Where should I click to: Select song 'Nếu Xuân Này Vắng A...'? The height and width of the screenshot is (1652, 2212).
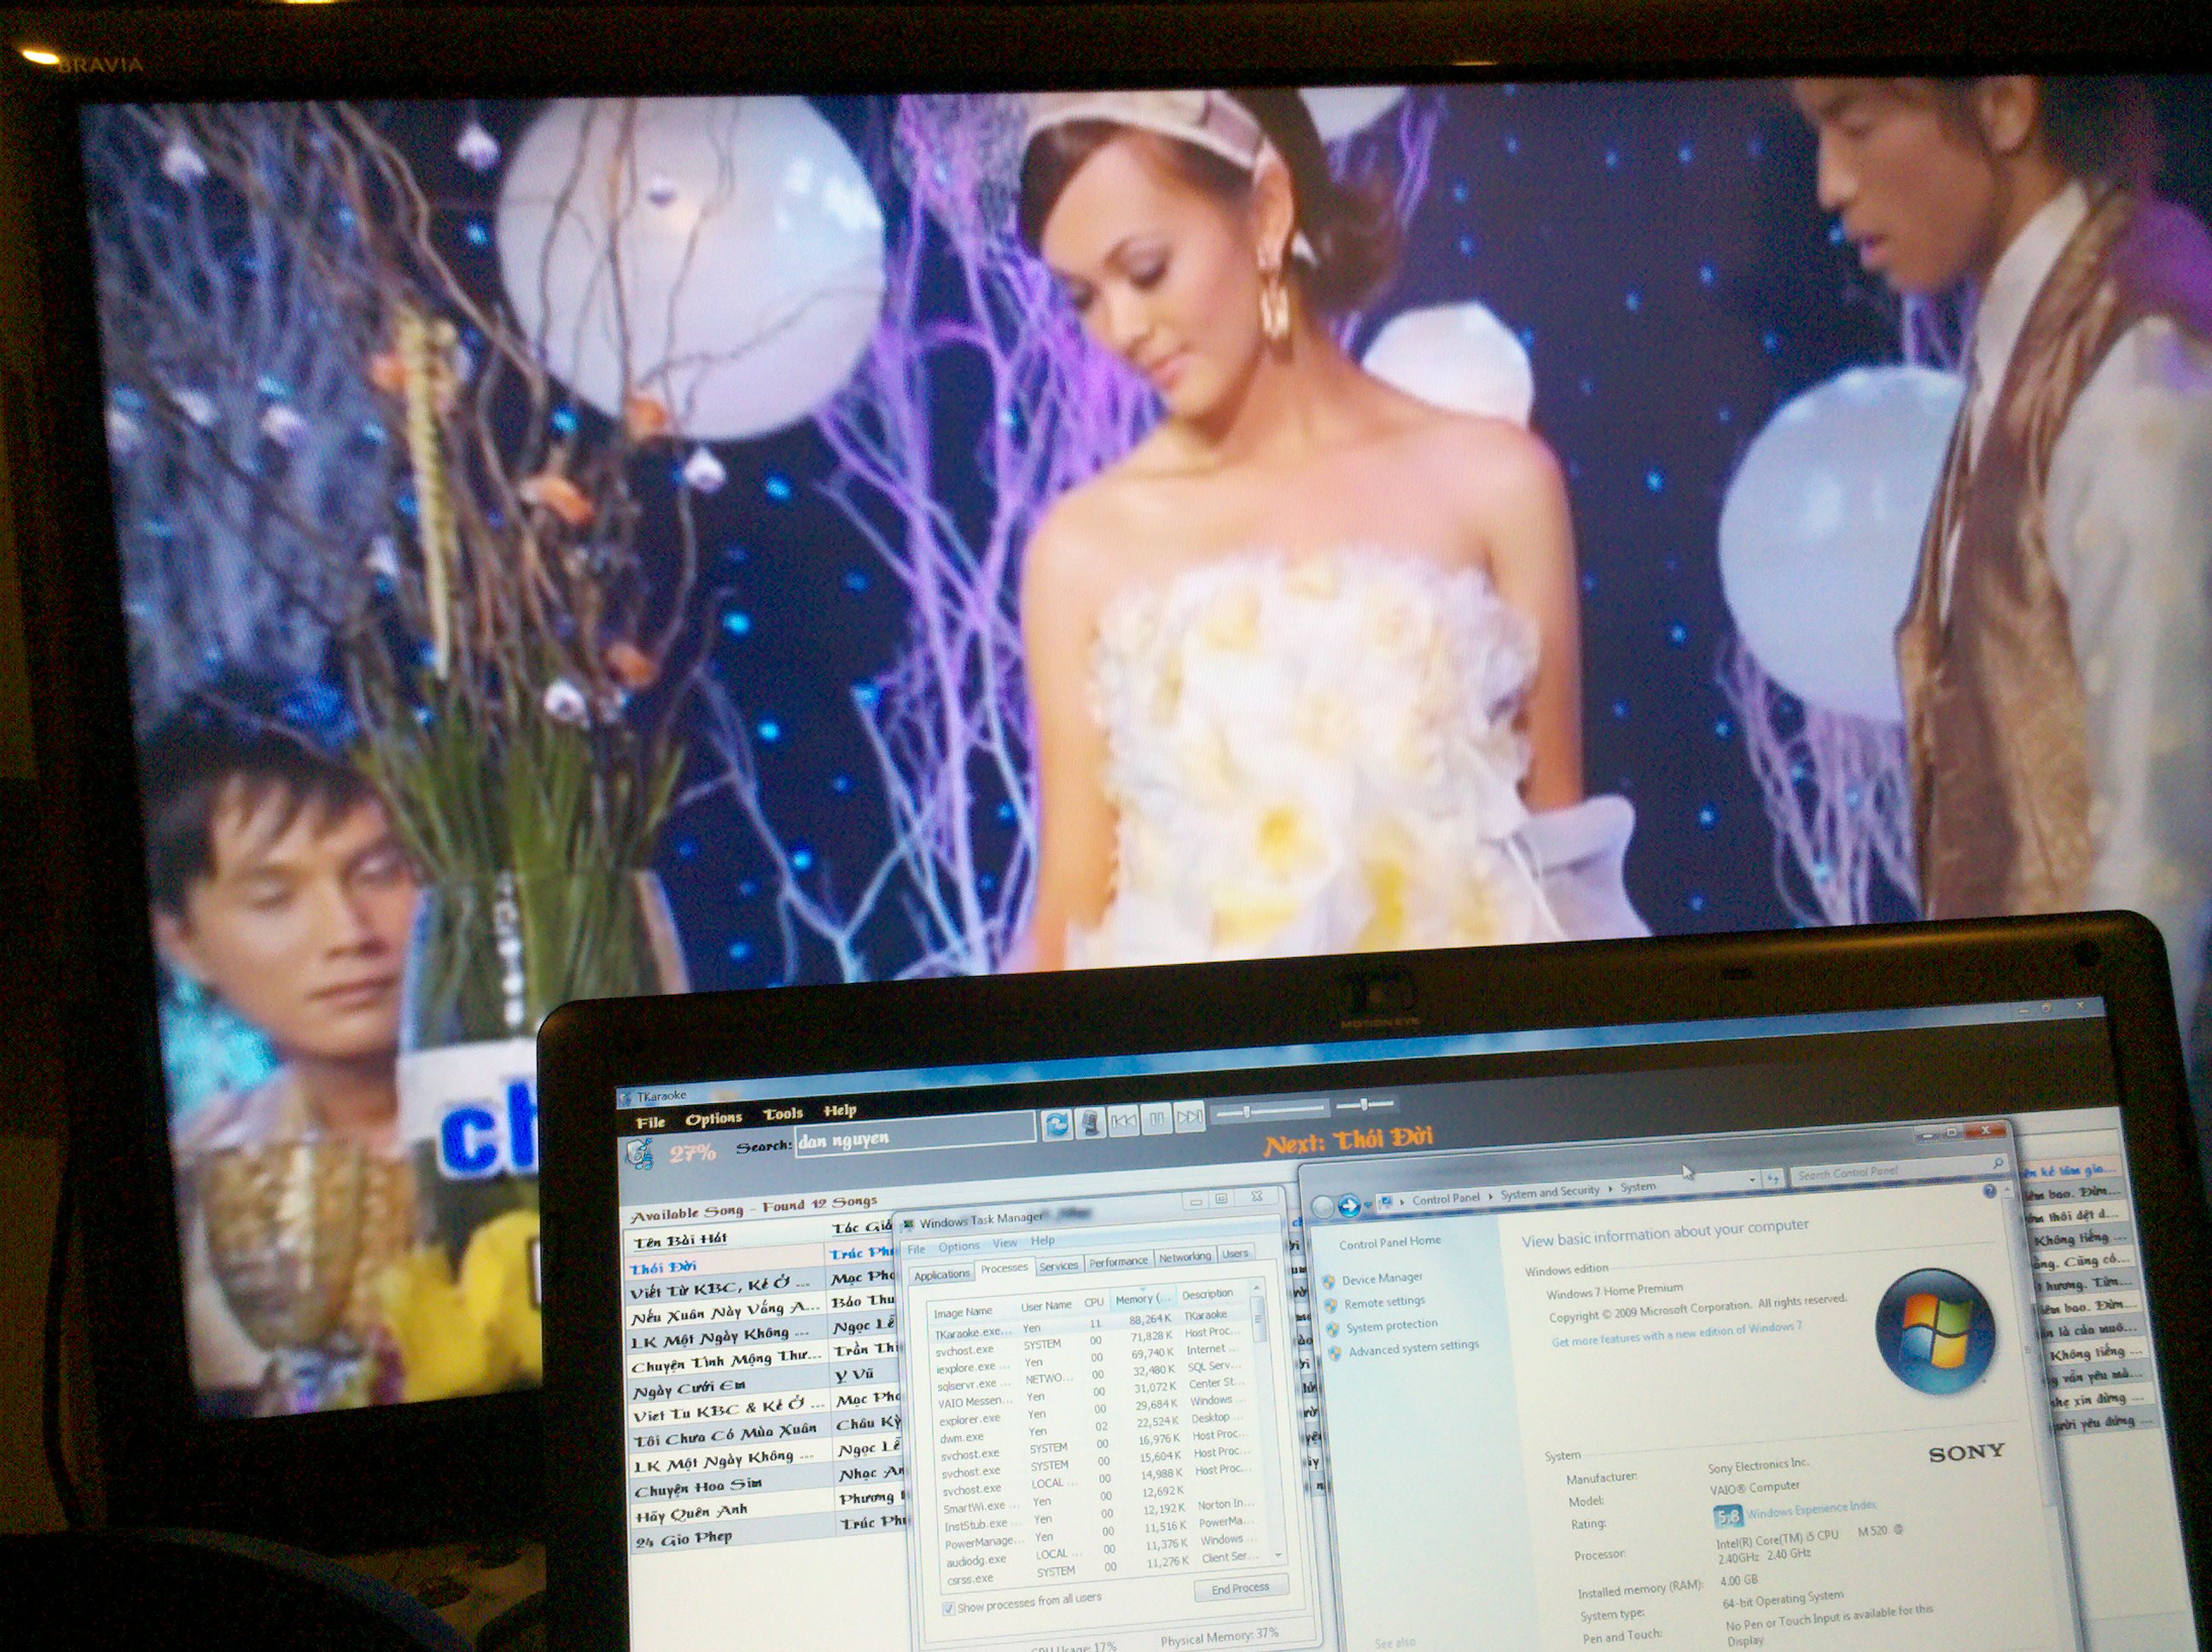click(x=727, y=1311)
